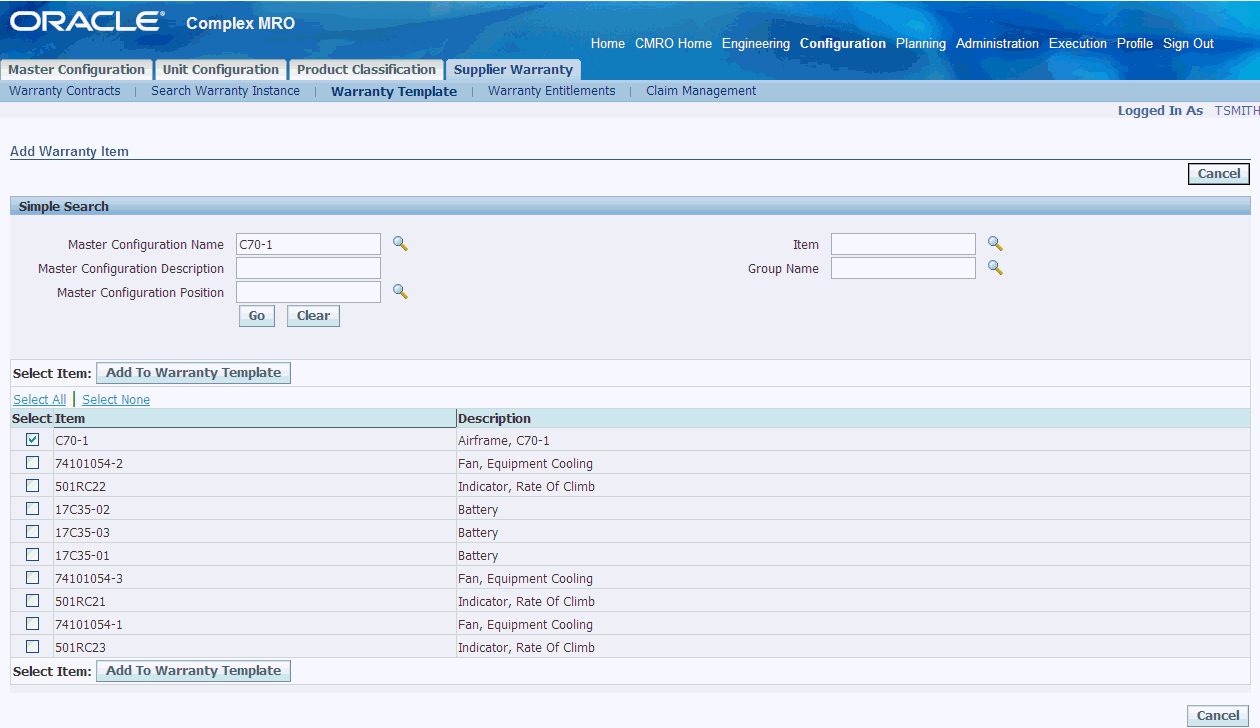Click the Home navigation link
The height and width of the screenshot is (728, 1260).
pos(608,44)
